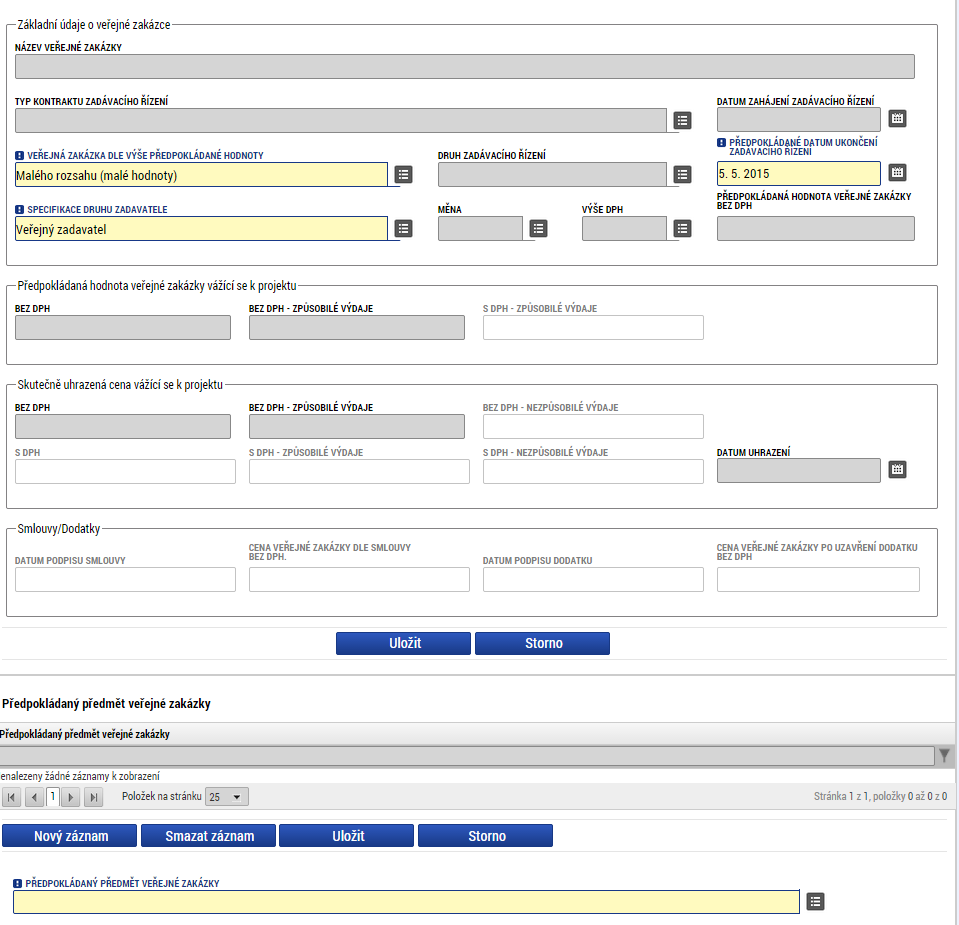959x925 pixels.
Task: Click info icon next to Veřejná zakázka dle výše
Action: (x=19, y=155)
